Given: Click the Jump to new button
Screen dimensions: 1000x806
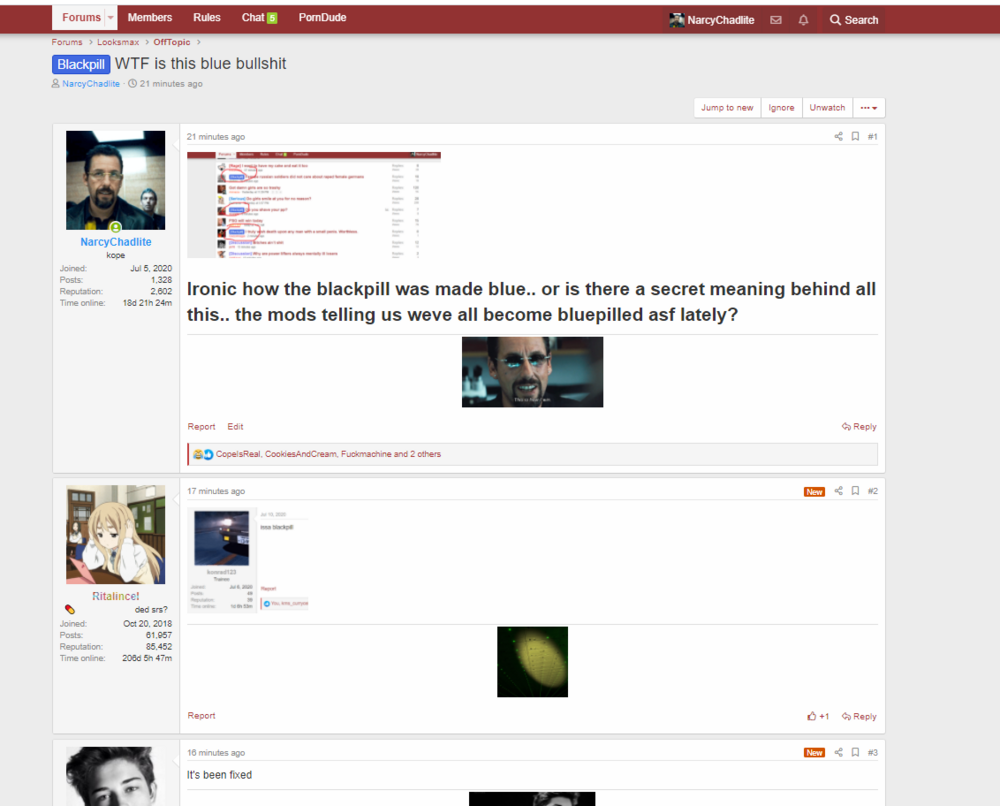Looking at the screenshot, I should pyautogui.click(x=727, y=108).
